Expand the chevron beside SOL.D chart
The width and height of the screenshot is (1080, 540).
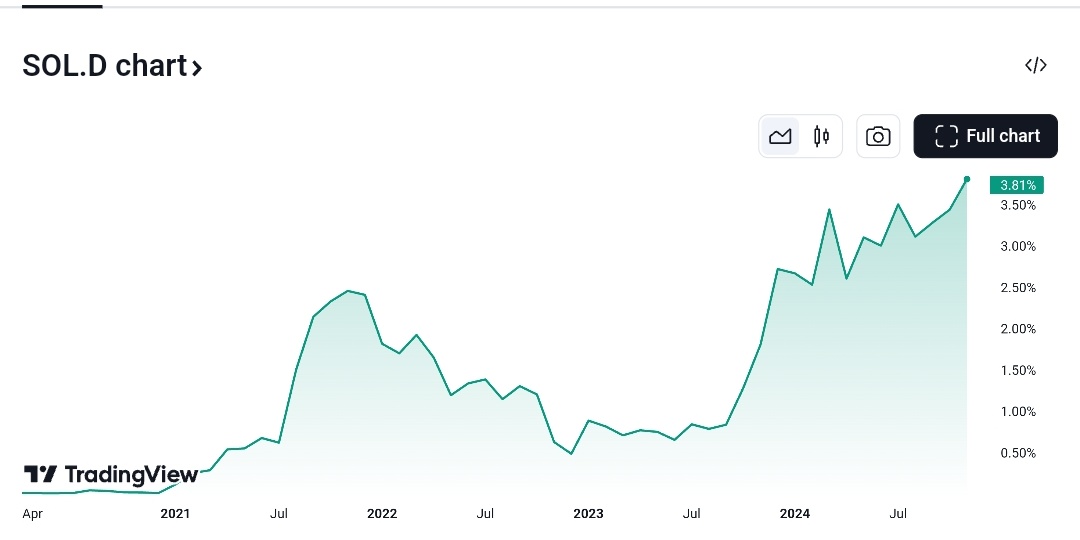tap(198, 68)
